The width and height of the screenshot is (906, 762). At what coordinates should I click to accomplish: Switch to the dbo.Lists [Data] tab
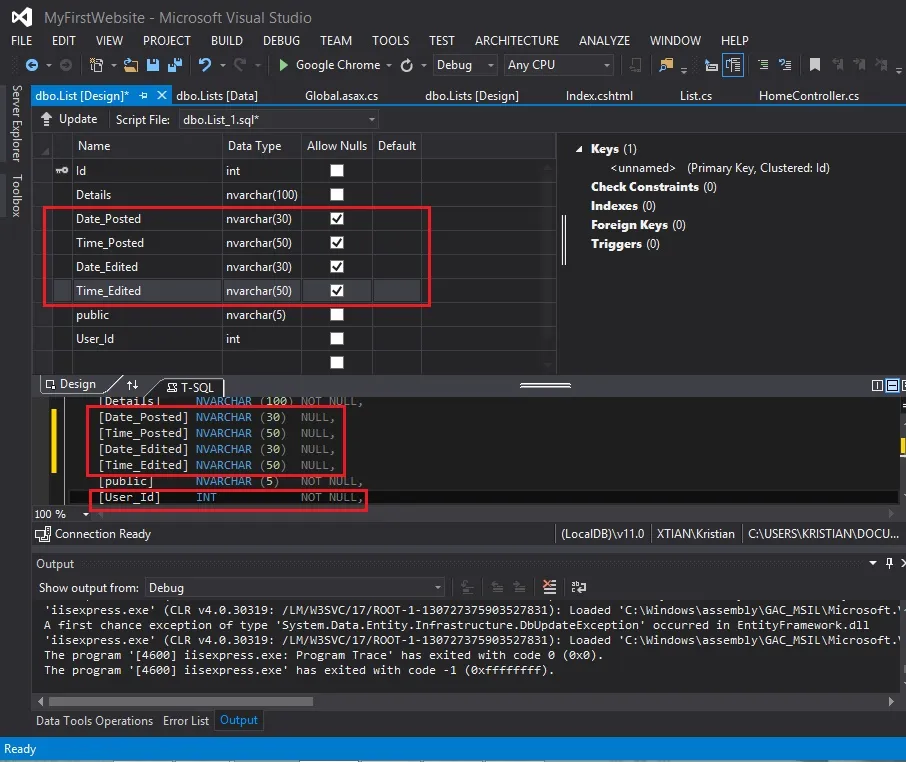[217, 96]
